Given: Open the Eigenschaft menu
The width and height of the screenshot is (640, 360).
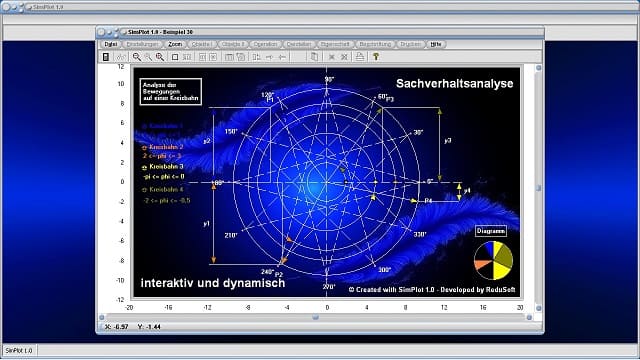Looking at the screenshot, I should coord(335,44).
